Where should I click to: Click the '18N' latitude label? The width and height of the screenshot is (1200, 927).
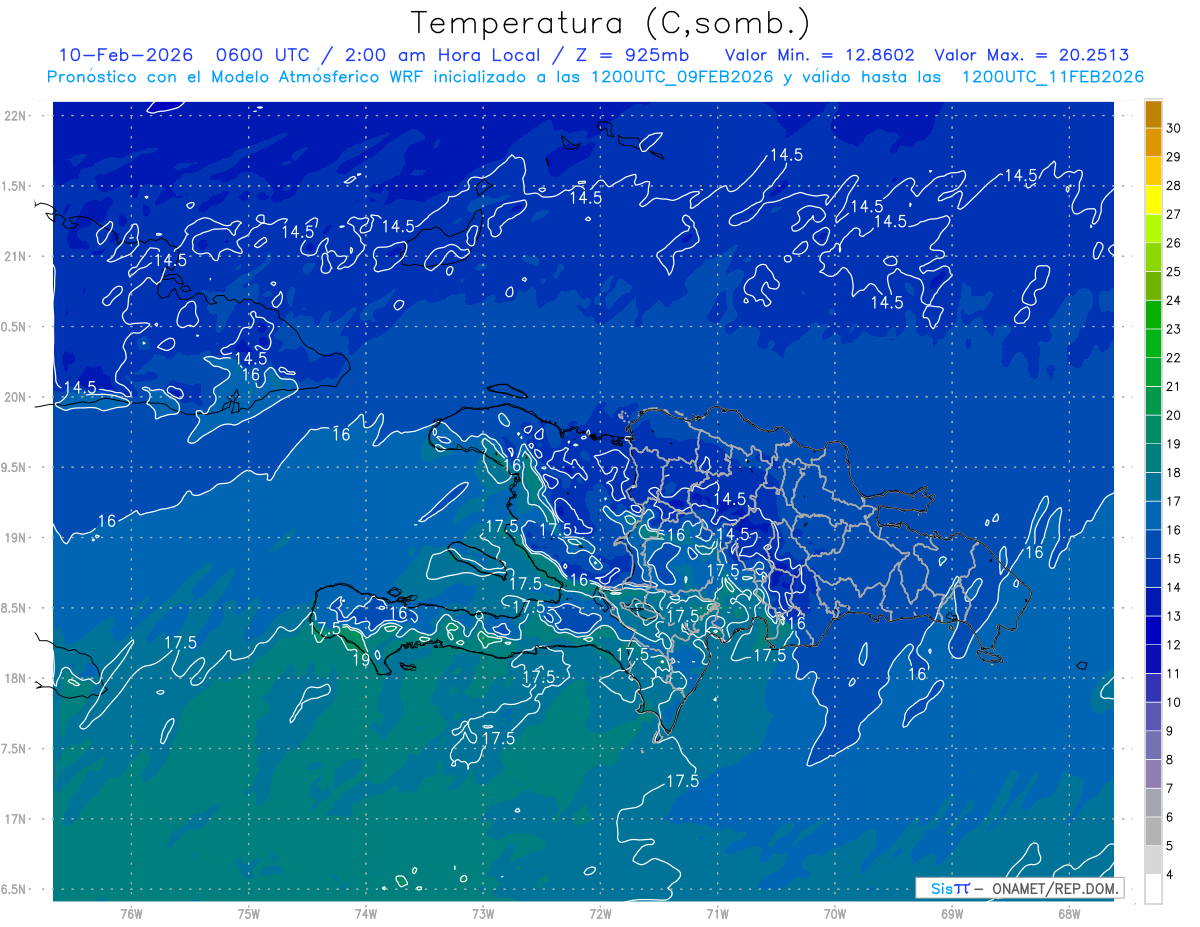pos(14,678)
